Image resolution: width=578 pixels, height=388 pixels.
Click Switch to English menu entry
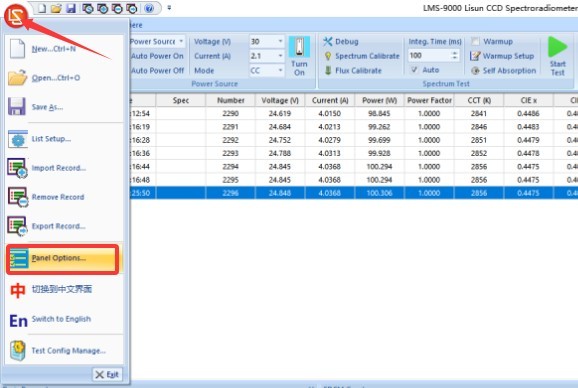pos(65,319)
